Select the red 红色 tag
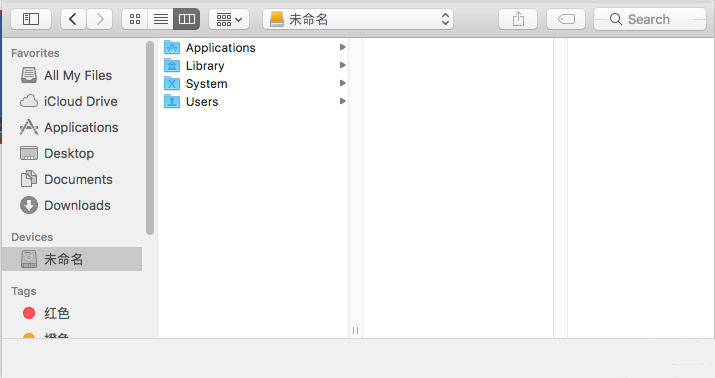The image size is (715, 378). tap(57, 313)
